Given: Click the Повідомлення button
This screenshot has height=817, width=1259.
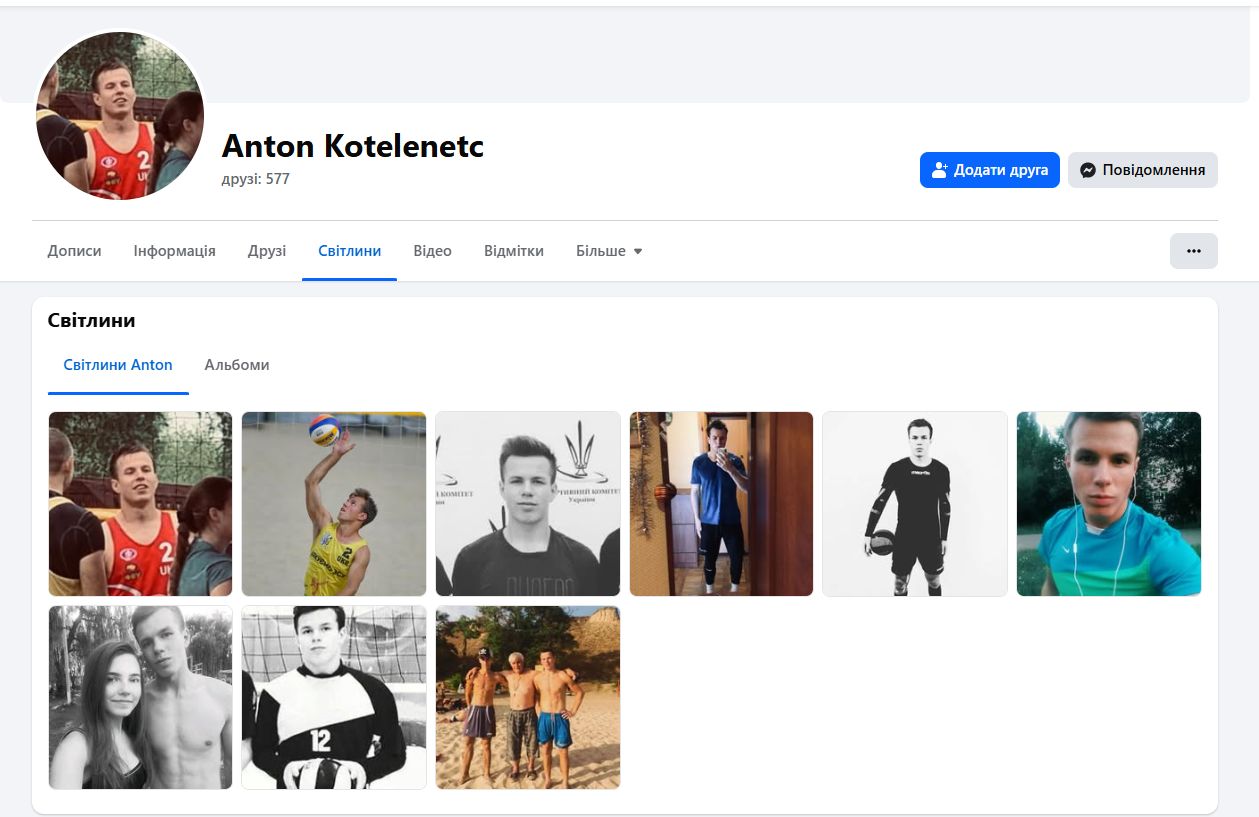Looking at the screenshot, I should point(1143,170).
